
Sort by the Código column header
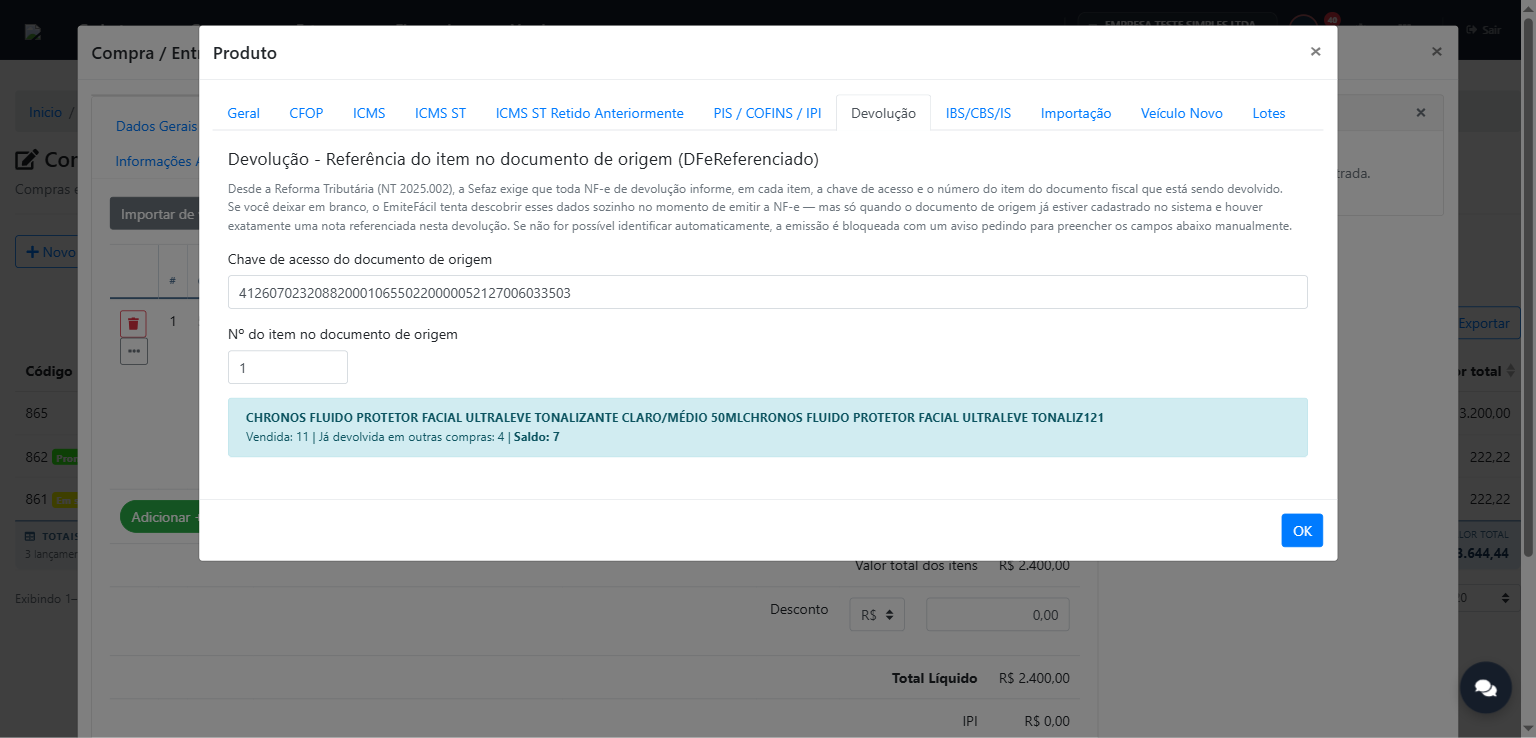click(49, 371)
